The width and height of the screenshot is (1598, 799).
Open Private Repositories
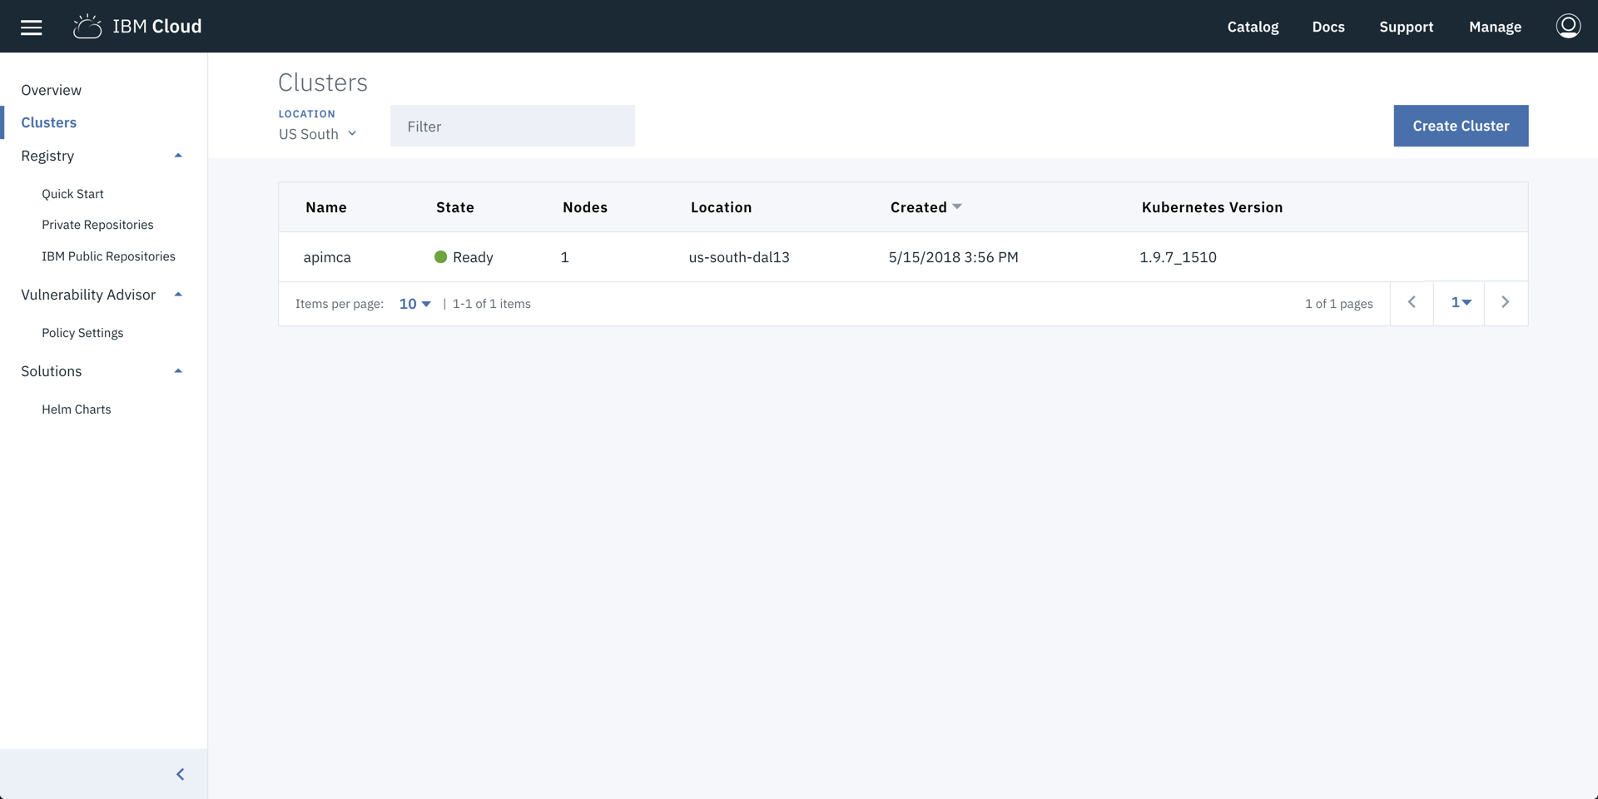pyautogui.click(x=98, y=225)
